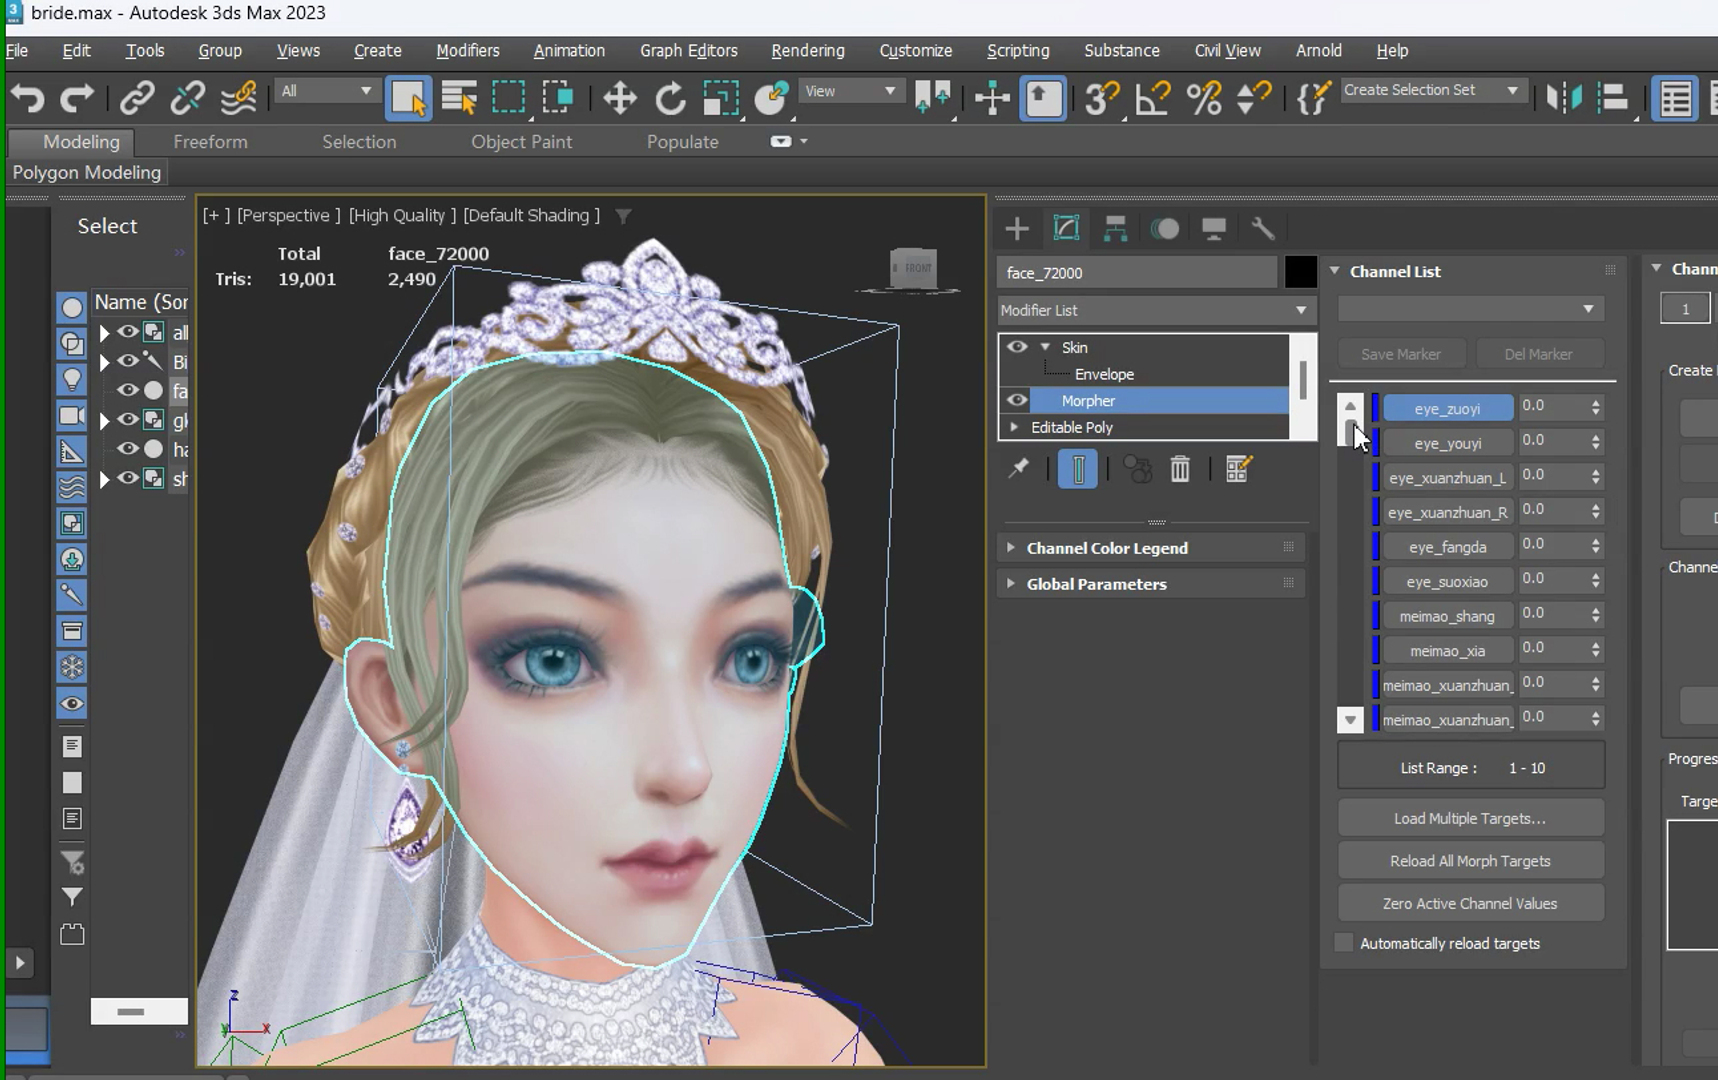Toggle Show End Result icon
Viewport: 1718px width, 1080px height.
[1079, 469]
